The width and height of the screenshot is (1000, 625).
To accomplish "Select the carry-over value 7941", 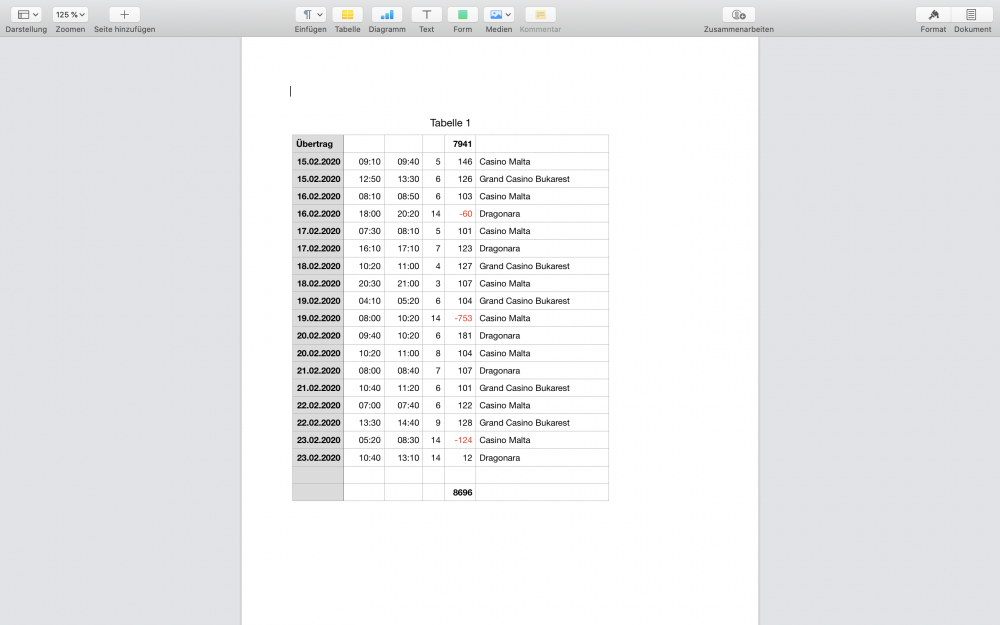I will point(460,143).
